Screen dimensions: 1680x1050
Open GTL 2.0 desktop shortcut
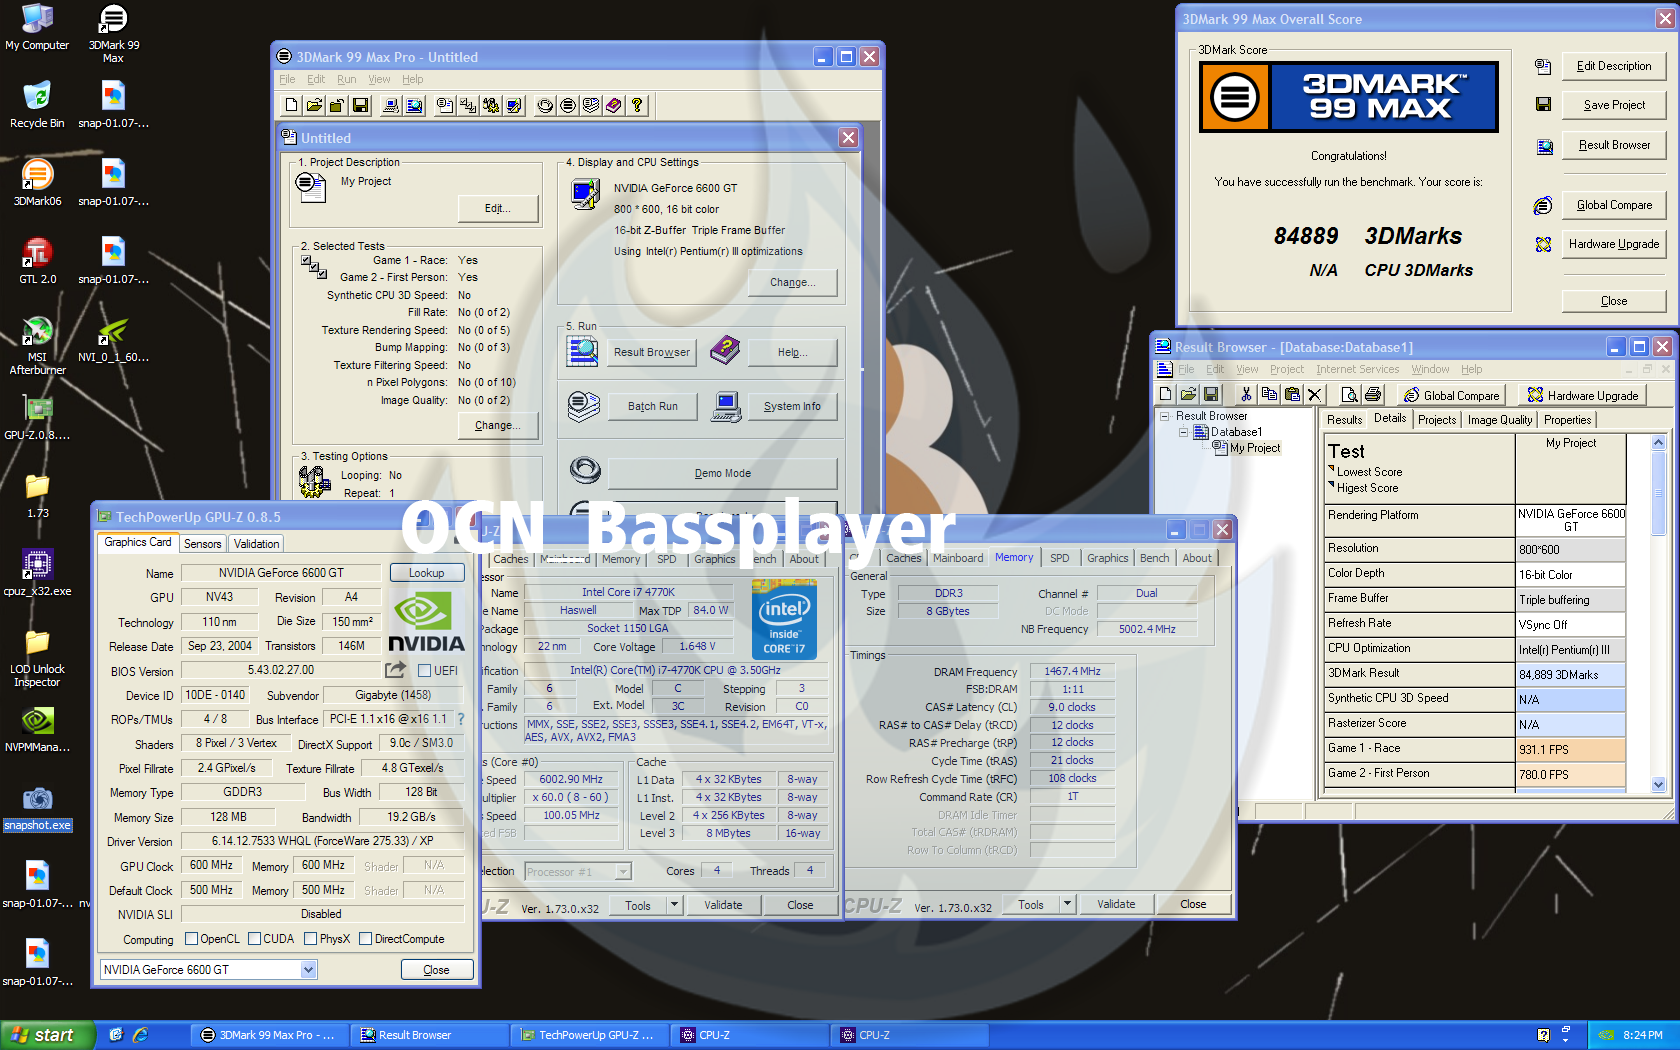[x=37, y=261]
